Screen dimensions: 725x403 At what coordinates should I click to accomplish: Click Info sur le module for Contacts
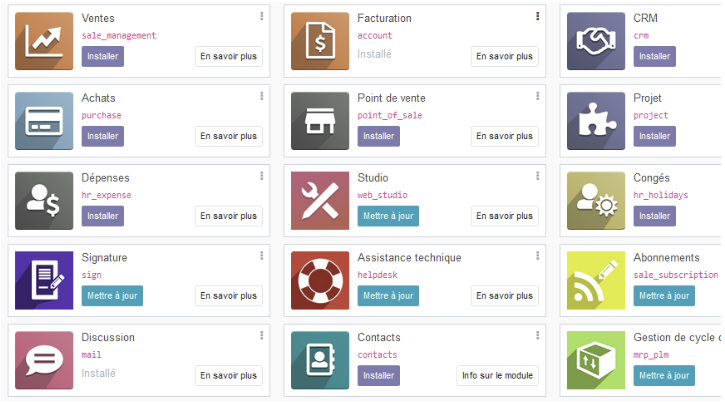pos(498,376)
